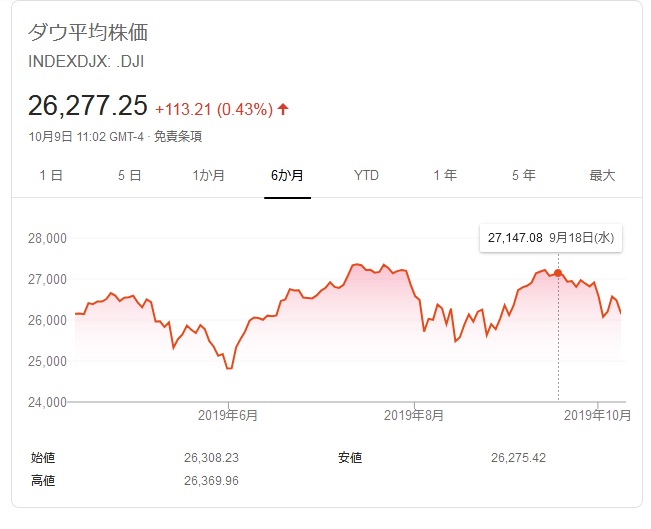The height and width of the screenshot is (529, 651).
Task: Select the 5年 range tab
Action: pos(524,175)
